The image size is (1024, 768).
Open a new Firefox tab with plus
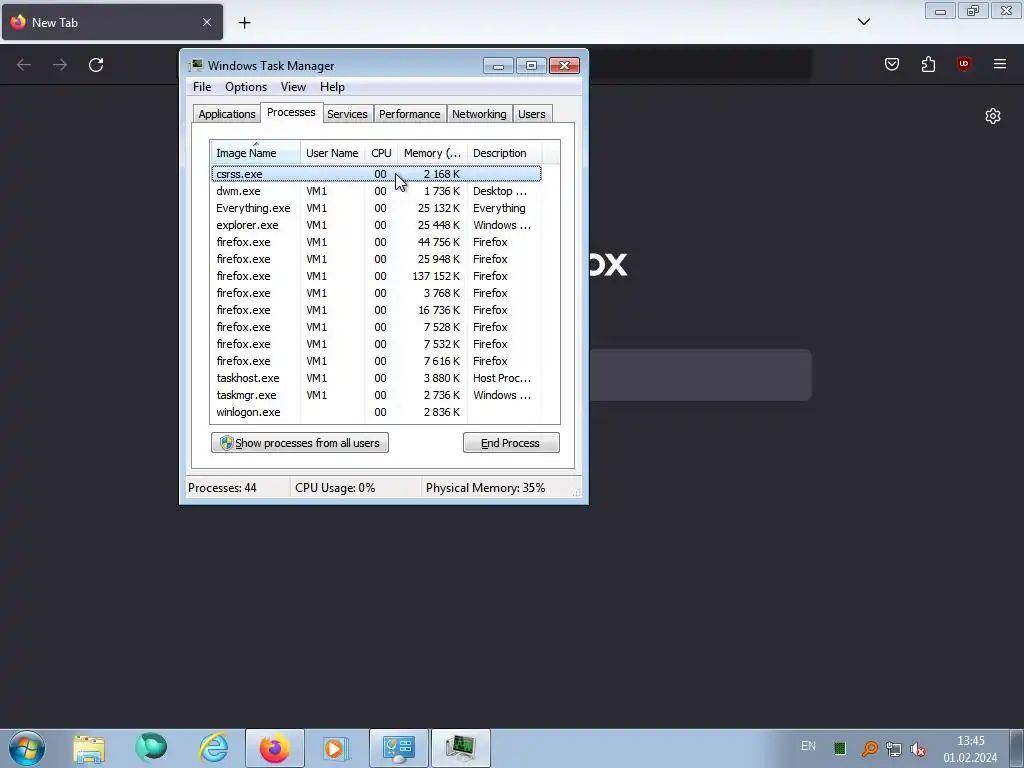coord(244,23)
